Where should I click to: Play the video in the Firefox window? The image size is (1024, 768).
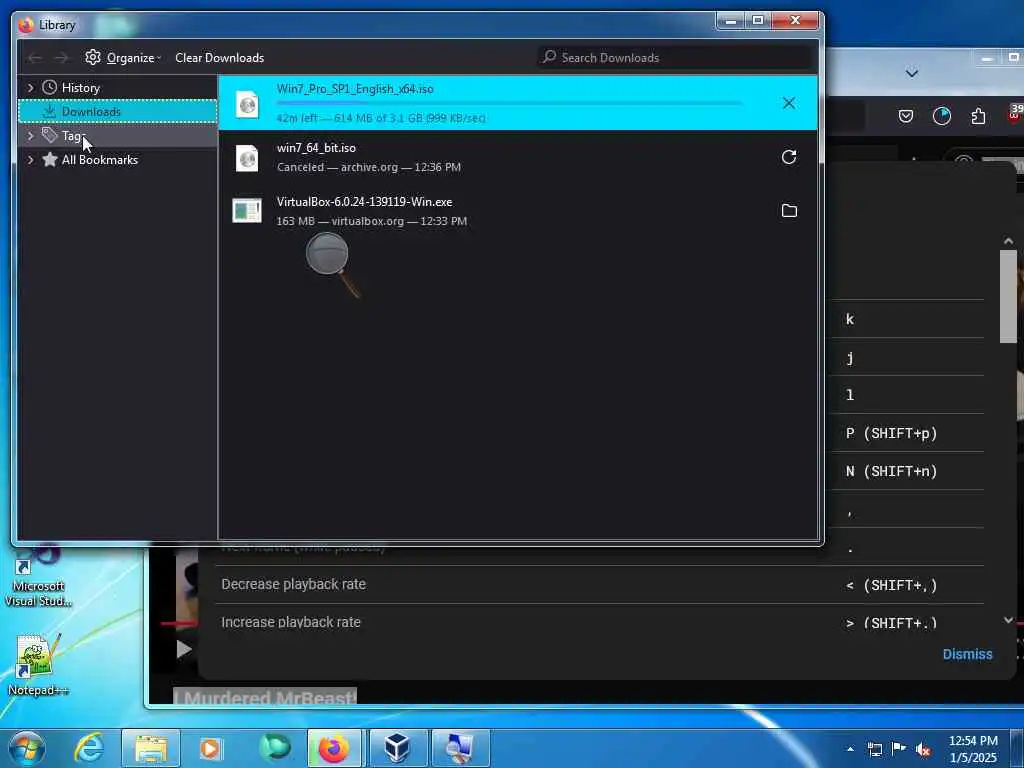pyautogui.click(x=184, y=649)
